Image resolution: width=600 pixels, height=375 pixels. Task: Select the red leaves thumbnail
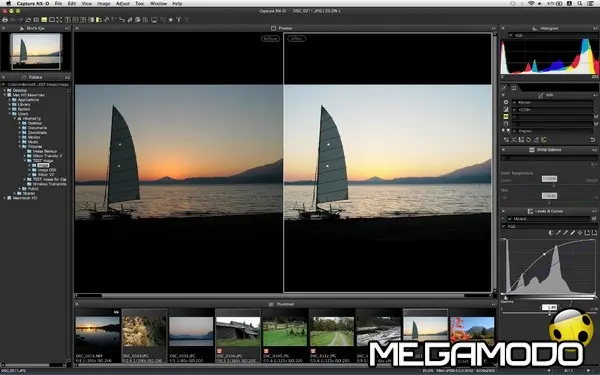[472, 331]
